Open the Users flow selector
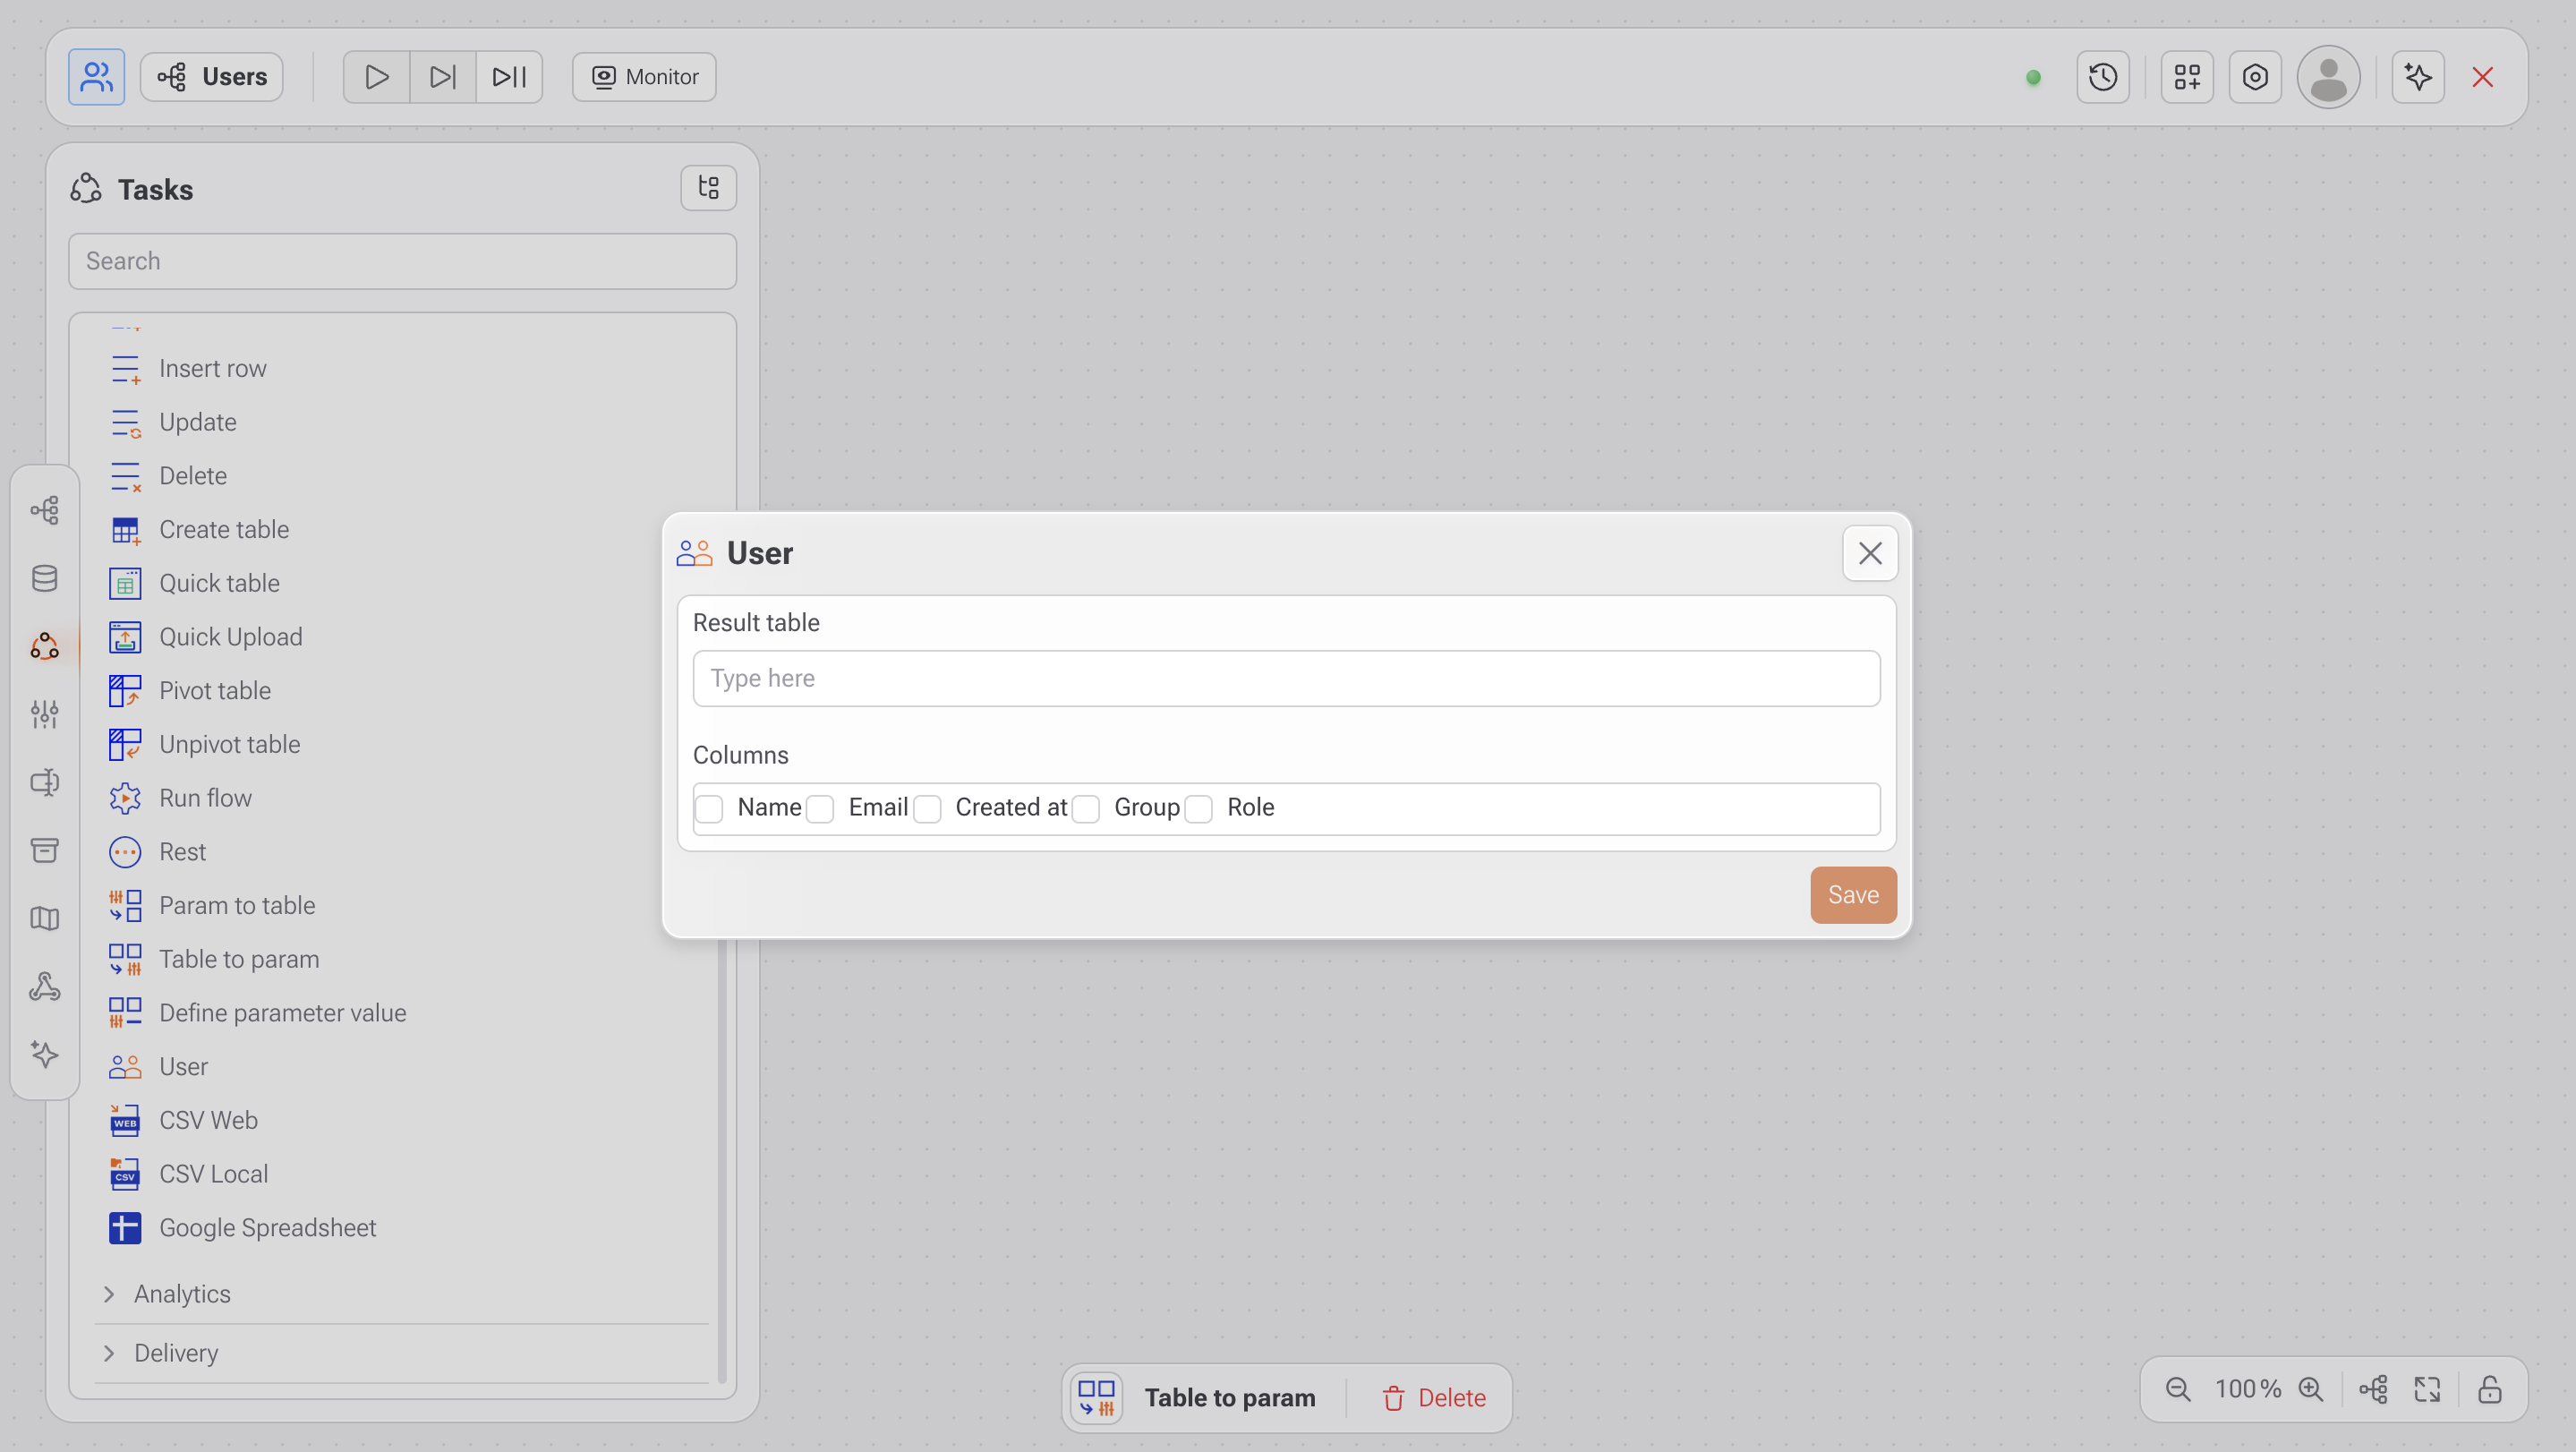 212,77
